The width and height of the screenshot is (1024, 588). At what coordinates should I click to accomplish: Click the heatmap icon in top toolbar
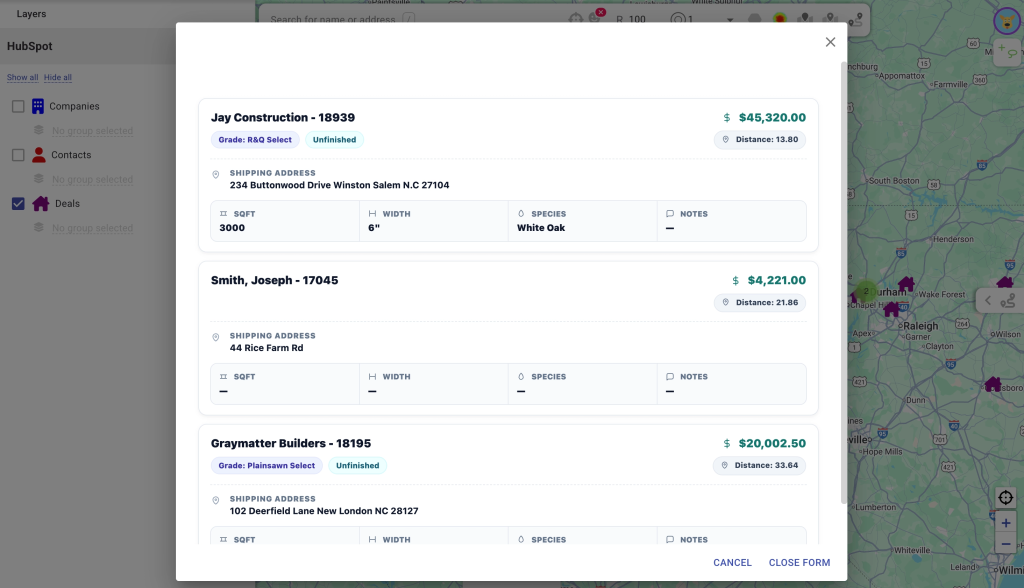click(x=779, y=19)
